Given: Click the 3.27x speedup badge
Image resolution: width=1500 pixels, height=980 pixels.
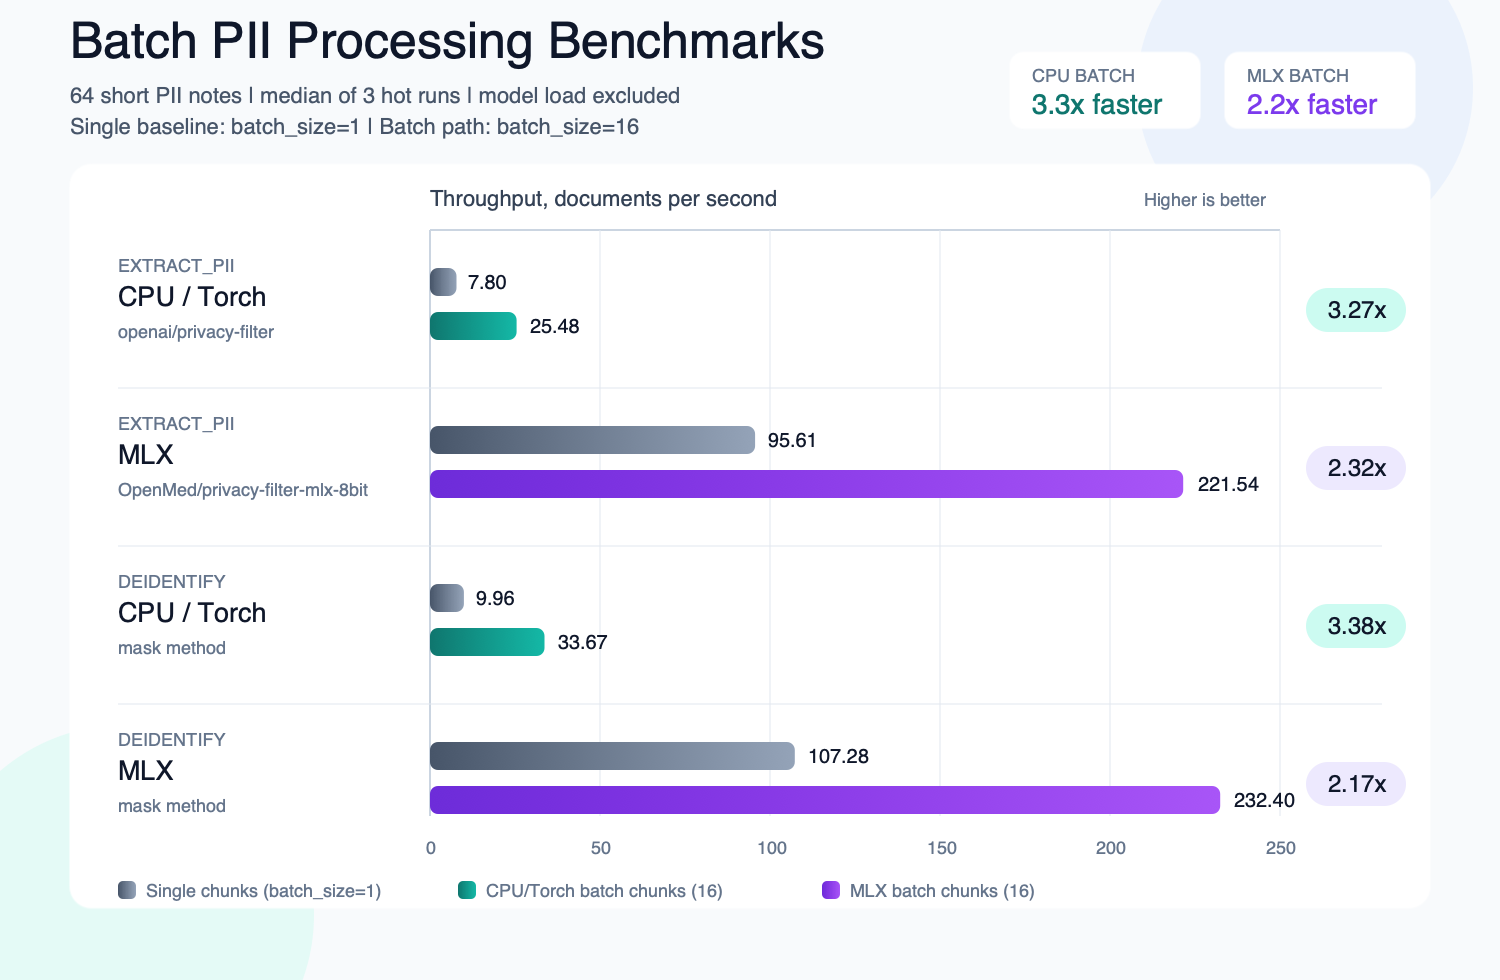Looking at the screenshot, I should (1356, 310).
